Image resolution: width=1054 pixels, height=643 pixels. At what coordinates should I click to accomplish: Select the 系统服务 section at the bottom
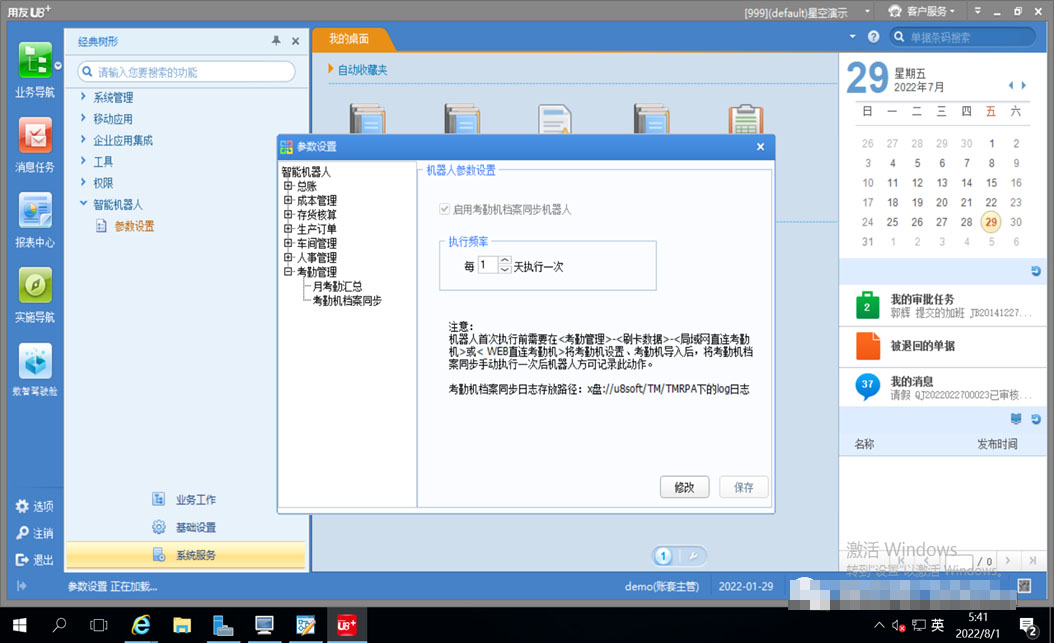(186, 555)
